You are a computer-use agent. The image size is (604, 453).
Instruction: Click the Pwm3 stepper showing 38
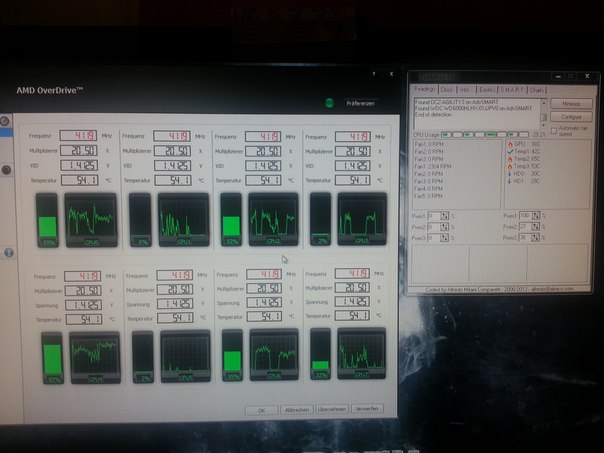536,238
